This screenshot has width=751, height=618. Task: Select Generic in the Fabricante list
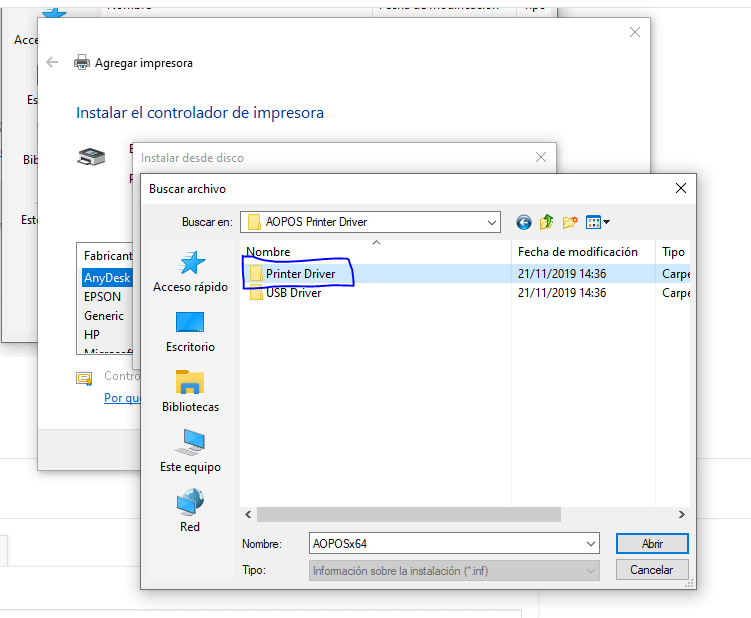(103, 316)
